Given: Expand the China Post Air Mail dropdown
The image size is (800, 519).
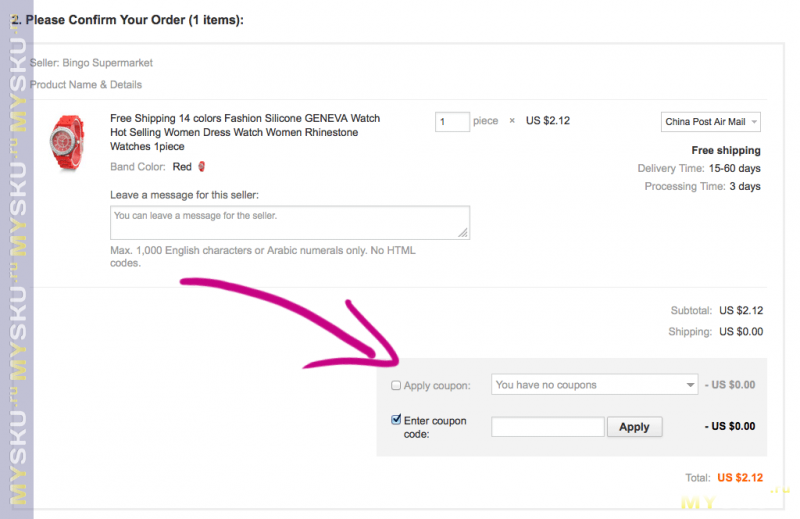Looking at the screenshot, I should click(711, 122).
